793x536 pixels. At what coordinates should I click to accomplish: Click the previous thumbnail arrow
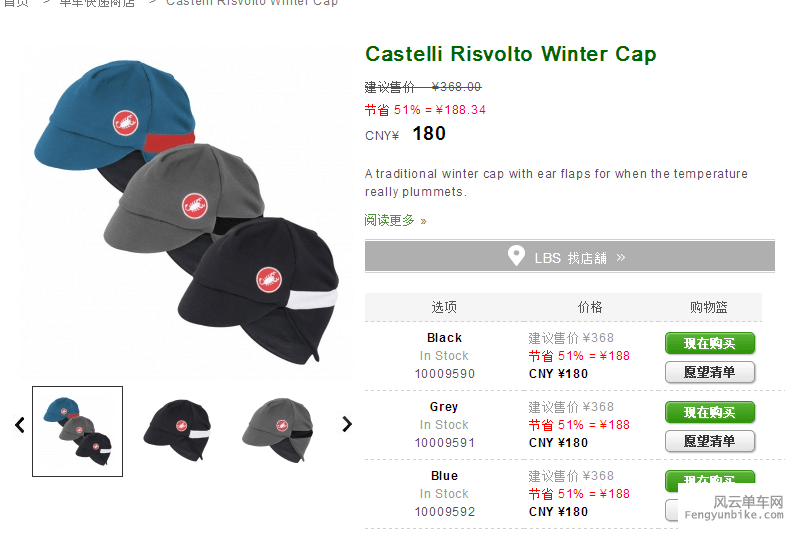(20, 425)
